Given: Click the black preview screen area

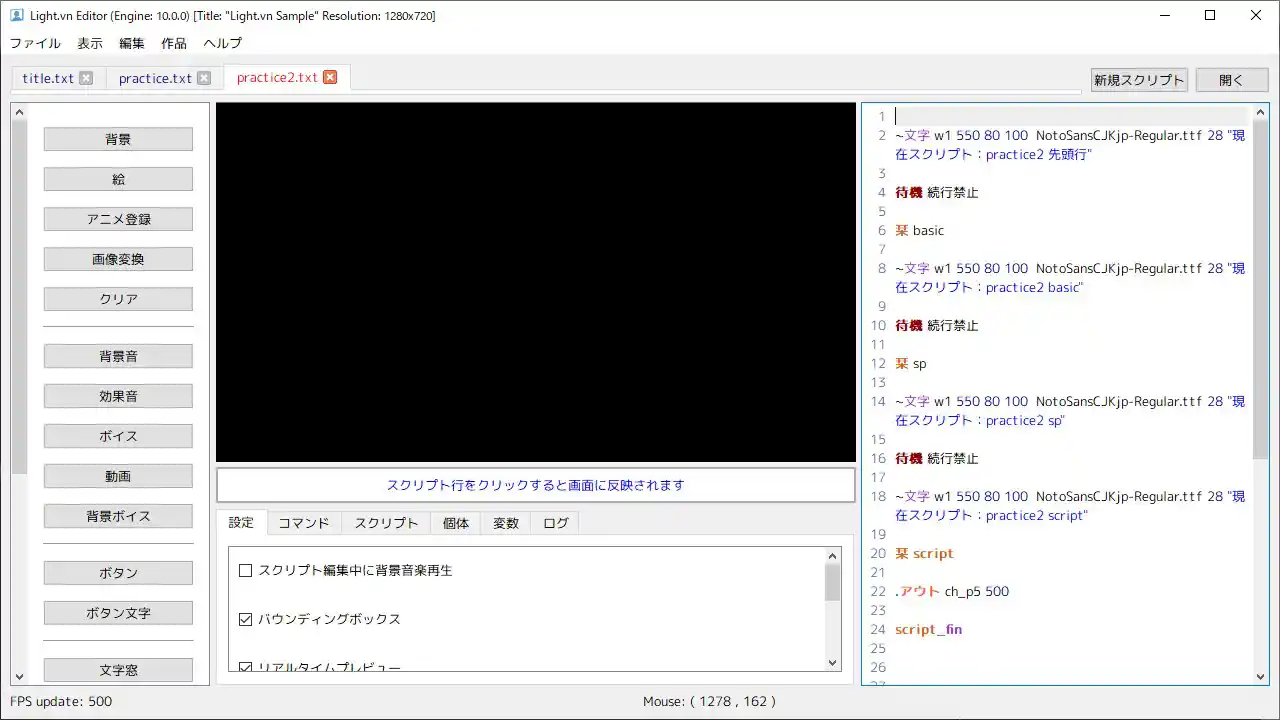Looking at the screenshot, I should pos(536,282).
